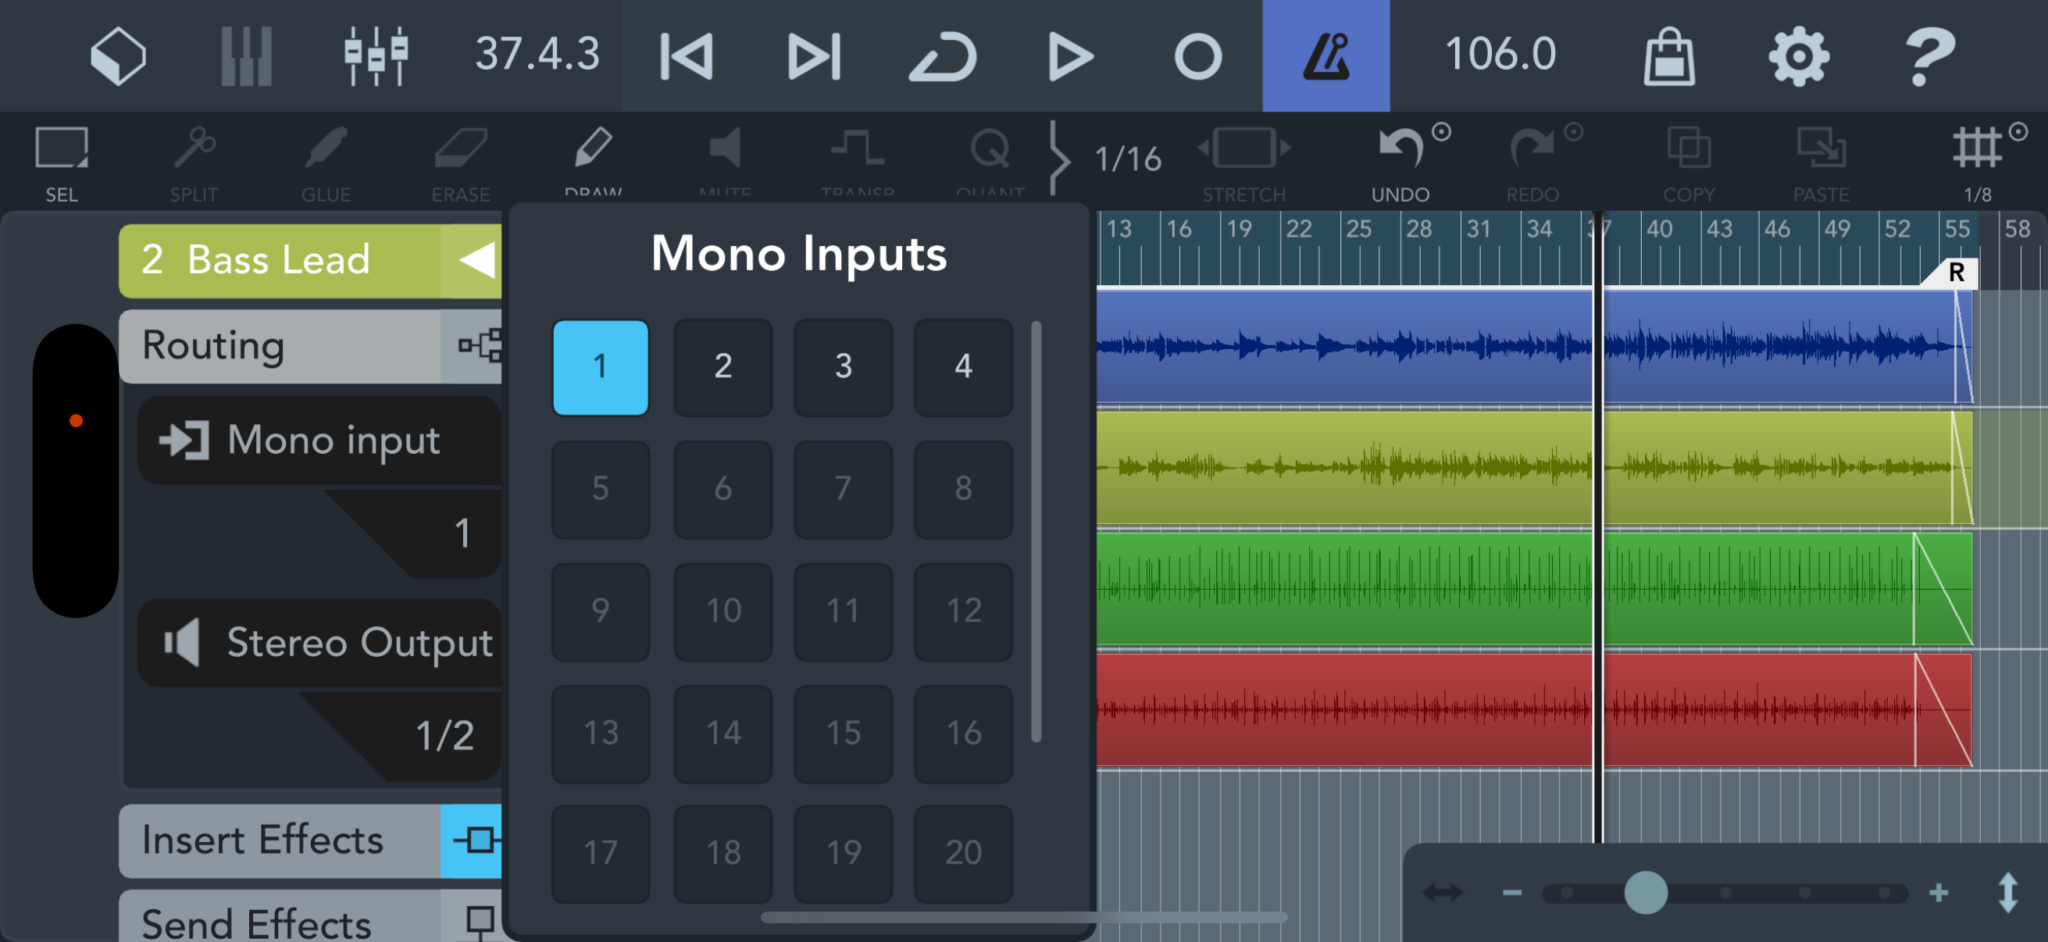Open the Mono input selector

pos(320,441)
